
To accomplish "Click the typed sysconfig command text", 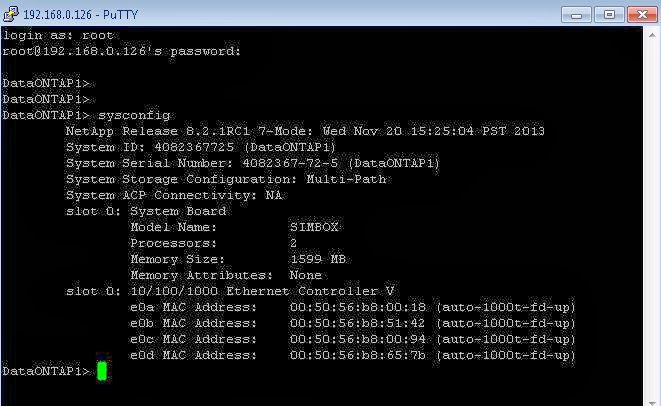I will click(x=134, y=116).
